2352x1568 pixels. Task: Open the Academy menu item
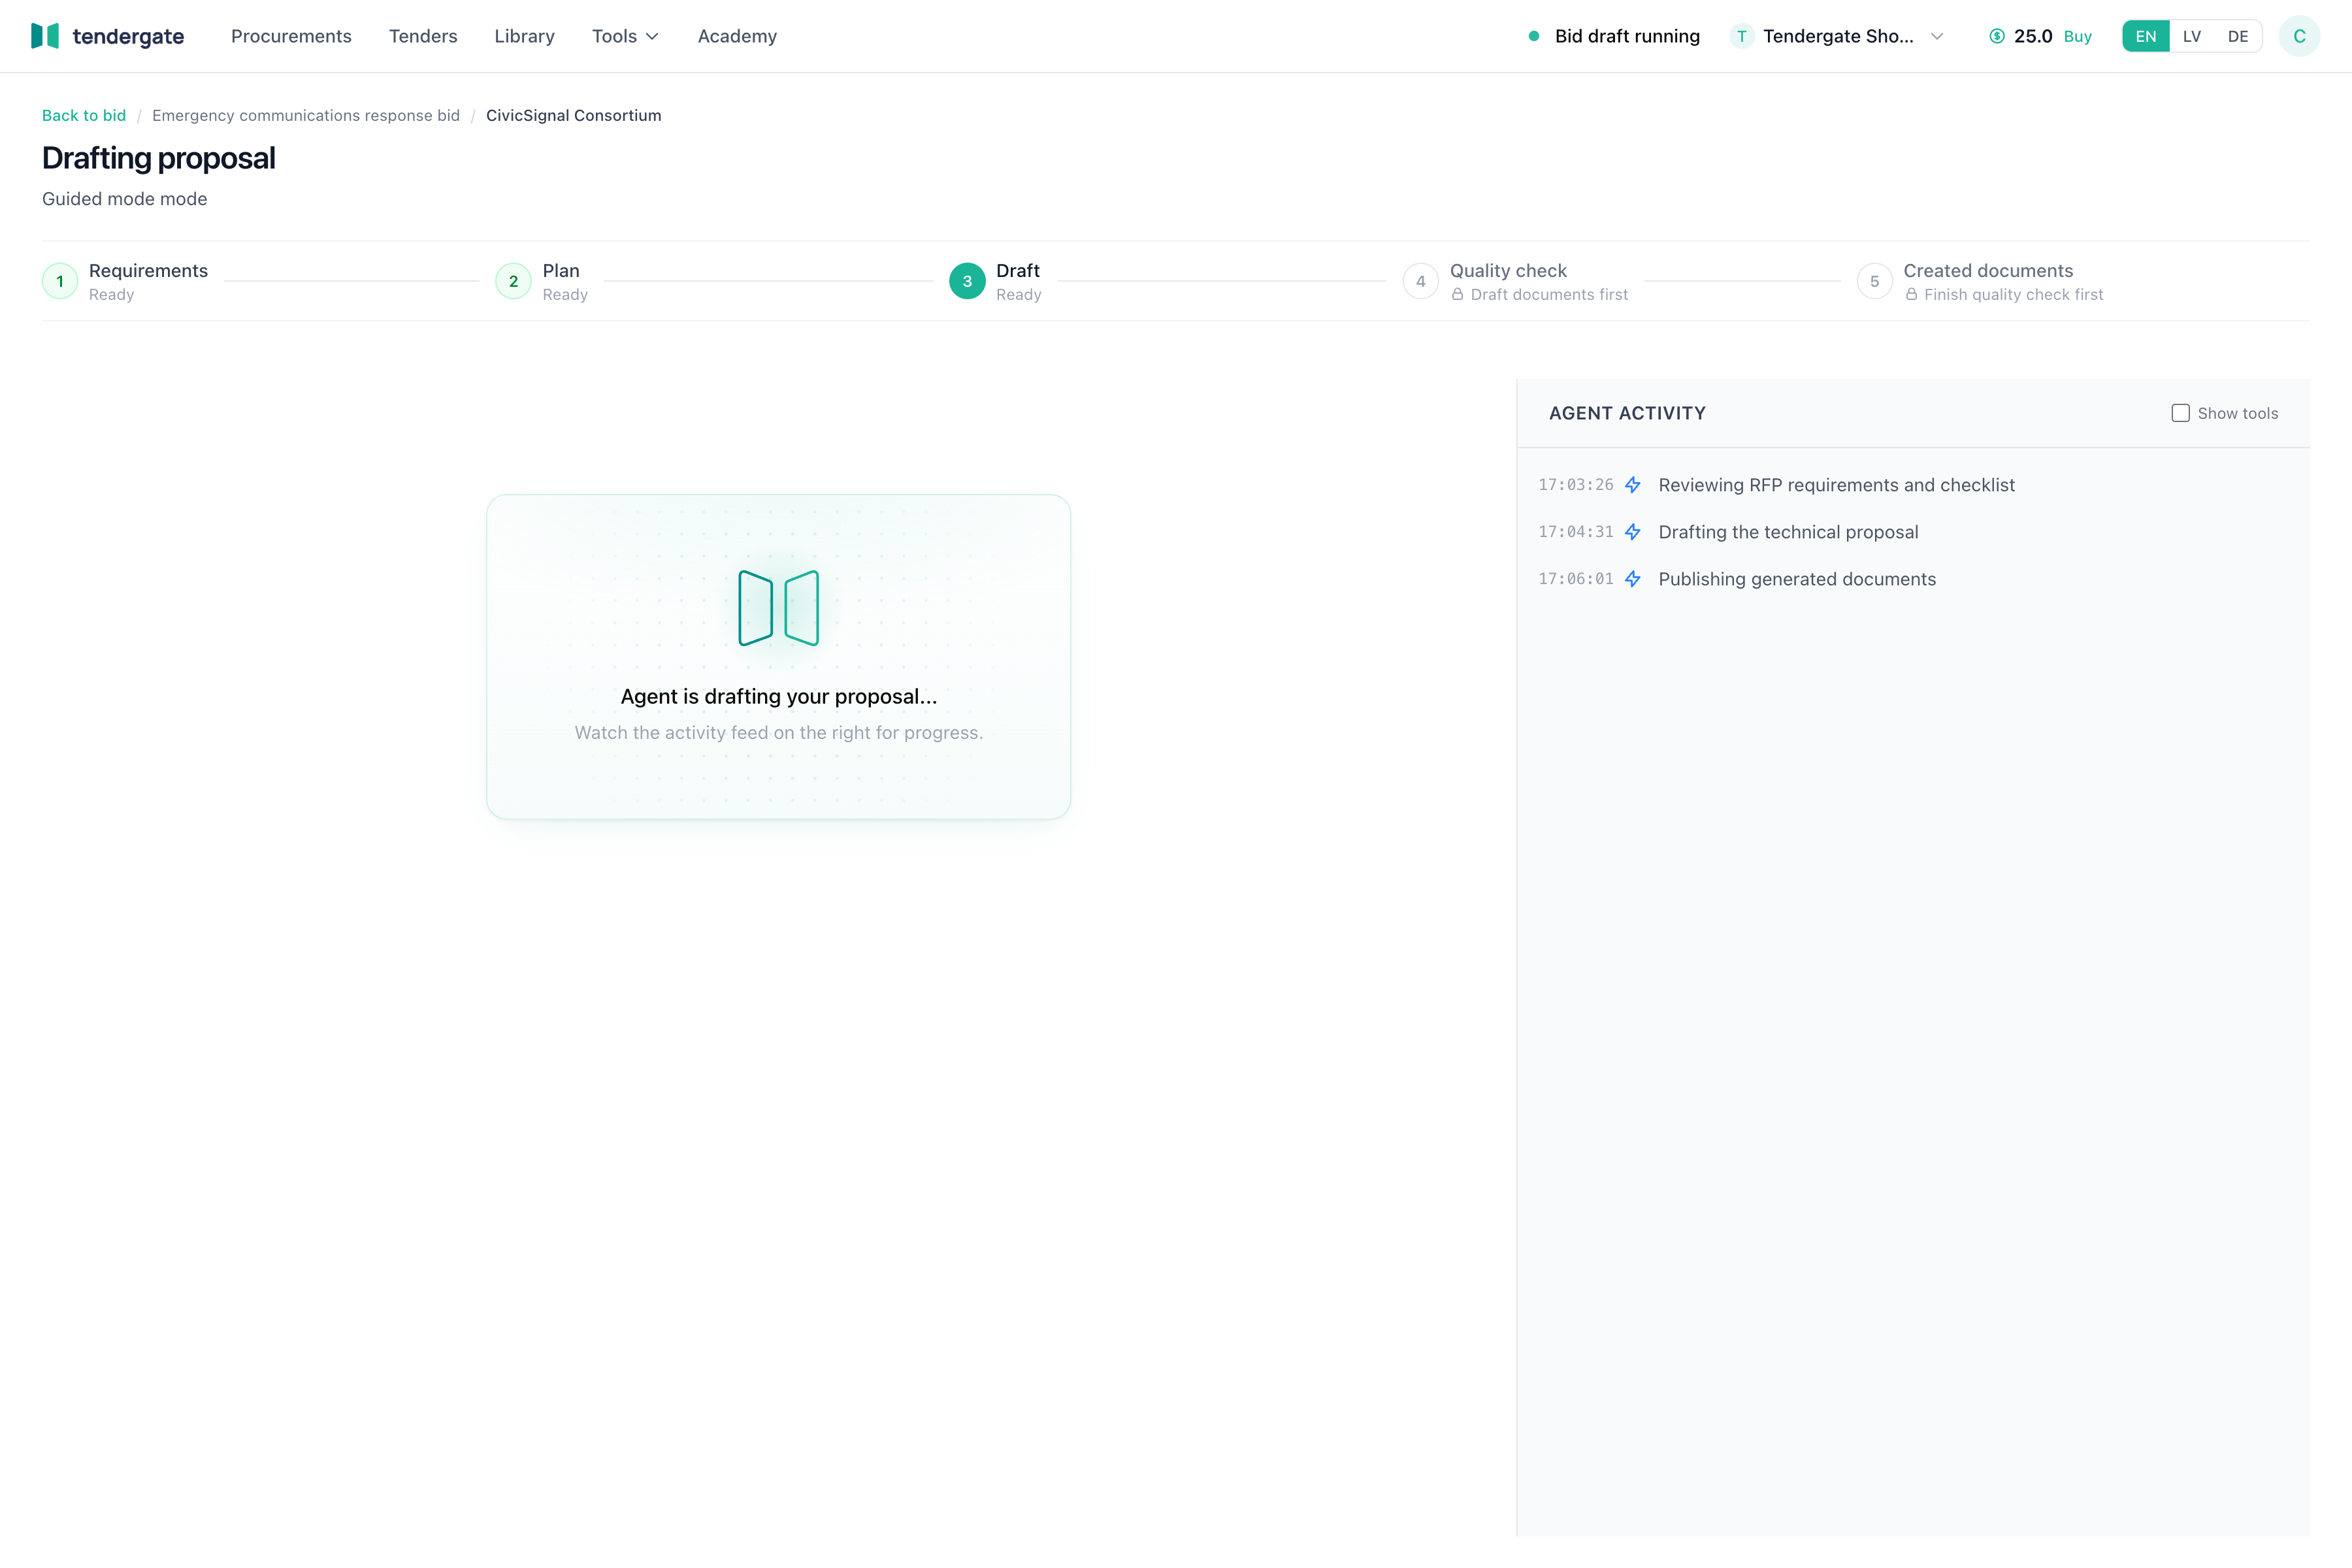point(737,36)
